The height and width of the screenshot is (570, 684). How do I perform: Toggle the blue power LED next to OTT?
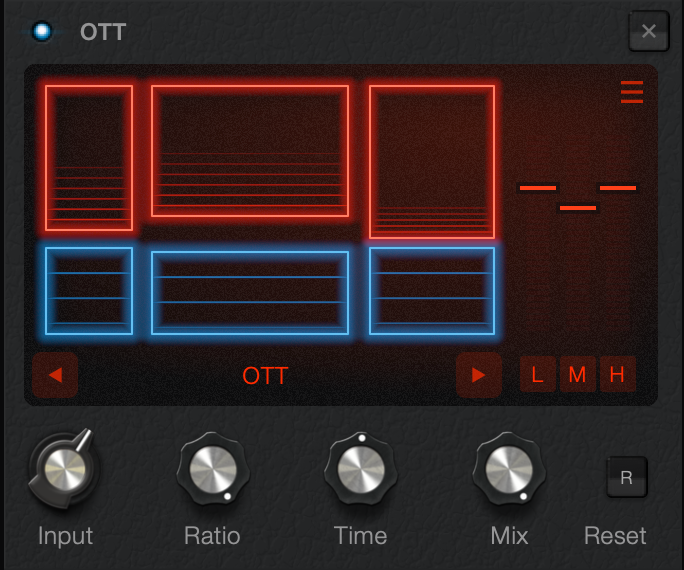pos(42,31)
